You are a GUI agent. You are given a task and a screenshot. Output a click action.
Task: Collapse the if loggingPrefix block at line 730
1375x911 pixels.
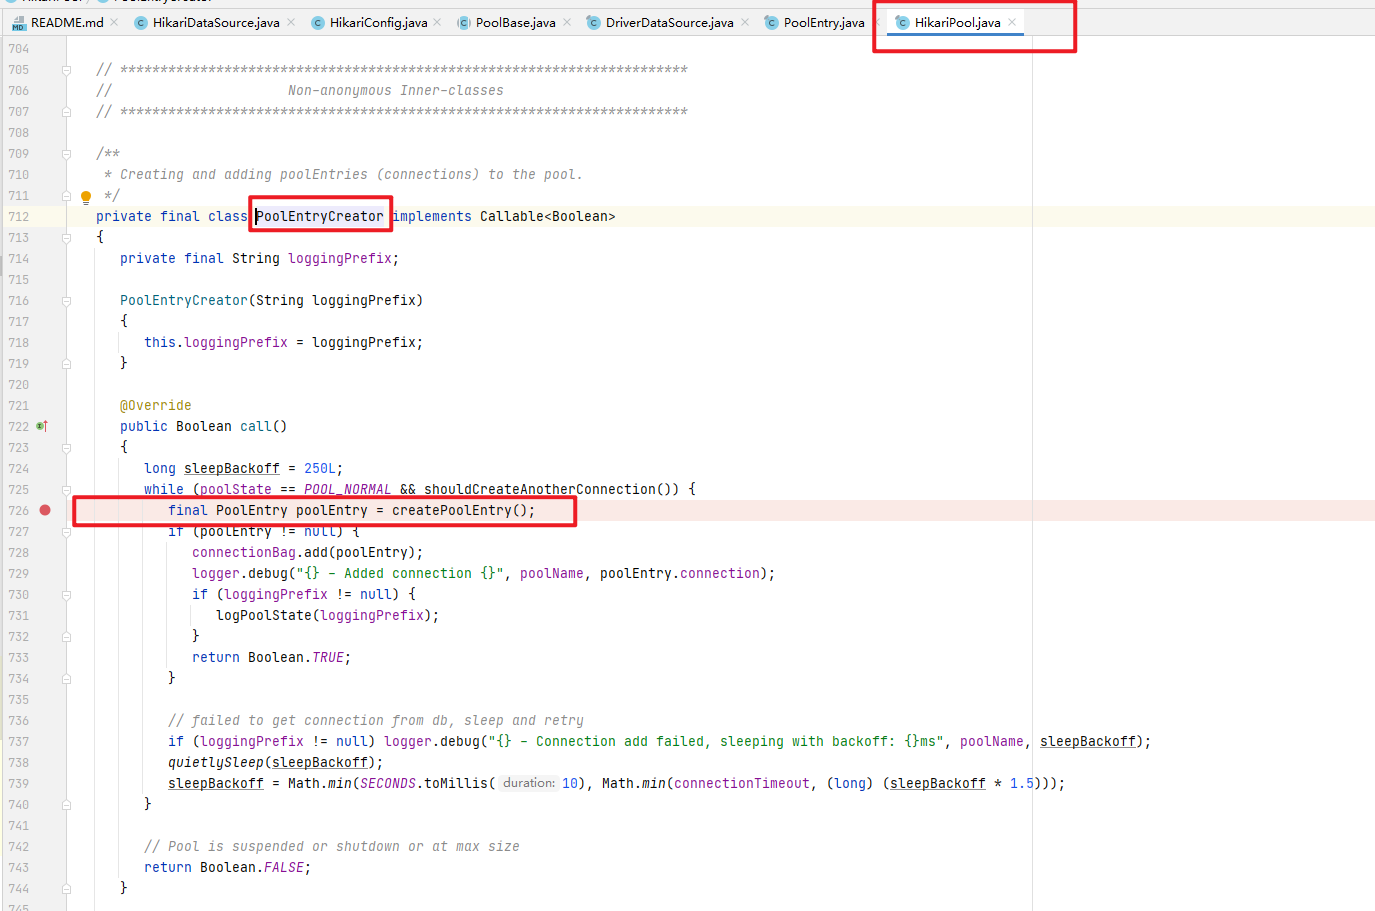[67, 595]
